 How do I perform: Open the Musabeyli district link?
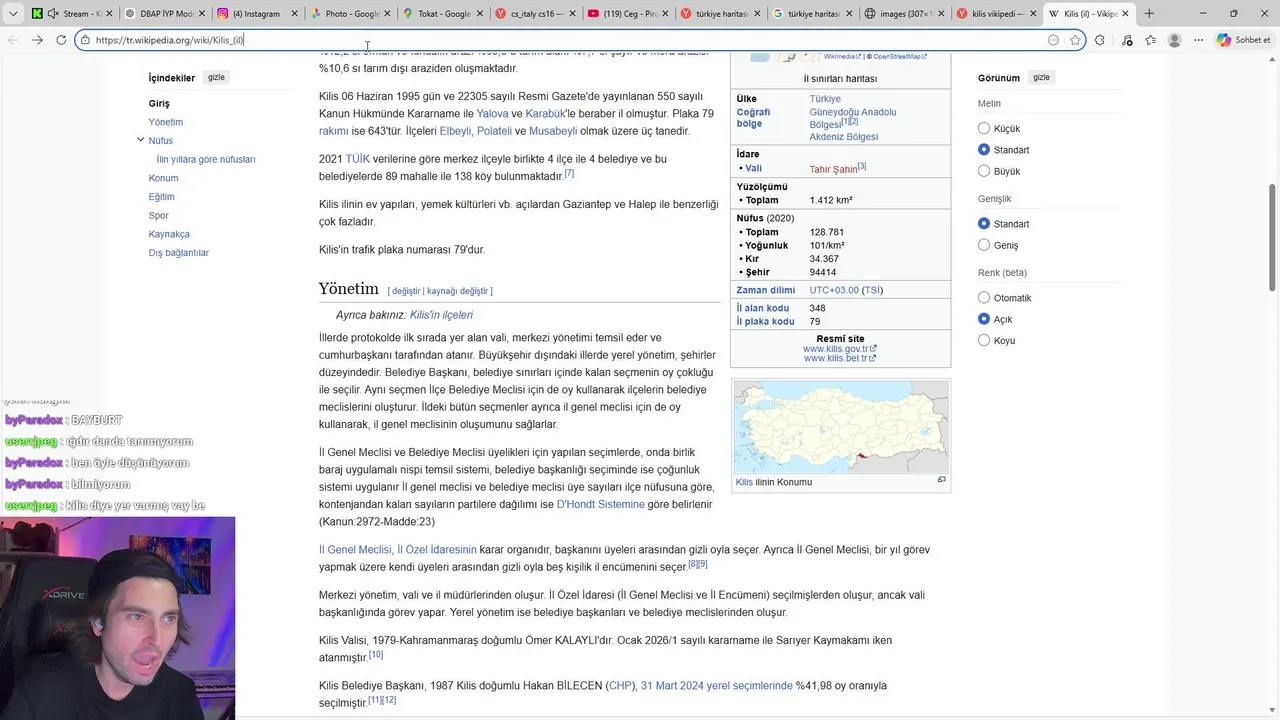click(x=553, y=131)
